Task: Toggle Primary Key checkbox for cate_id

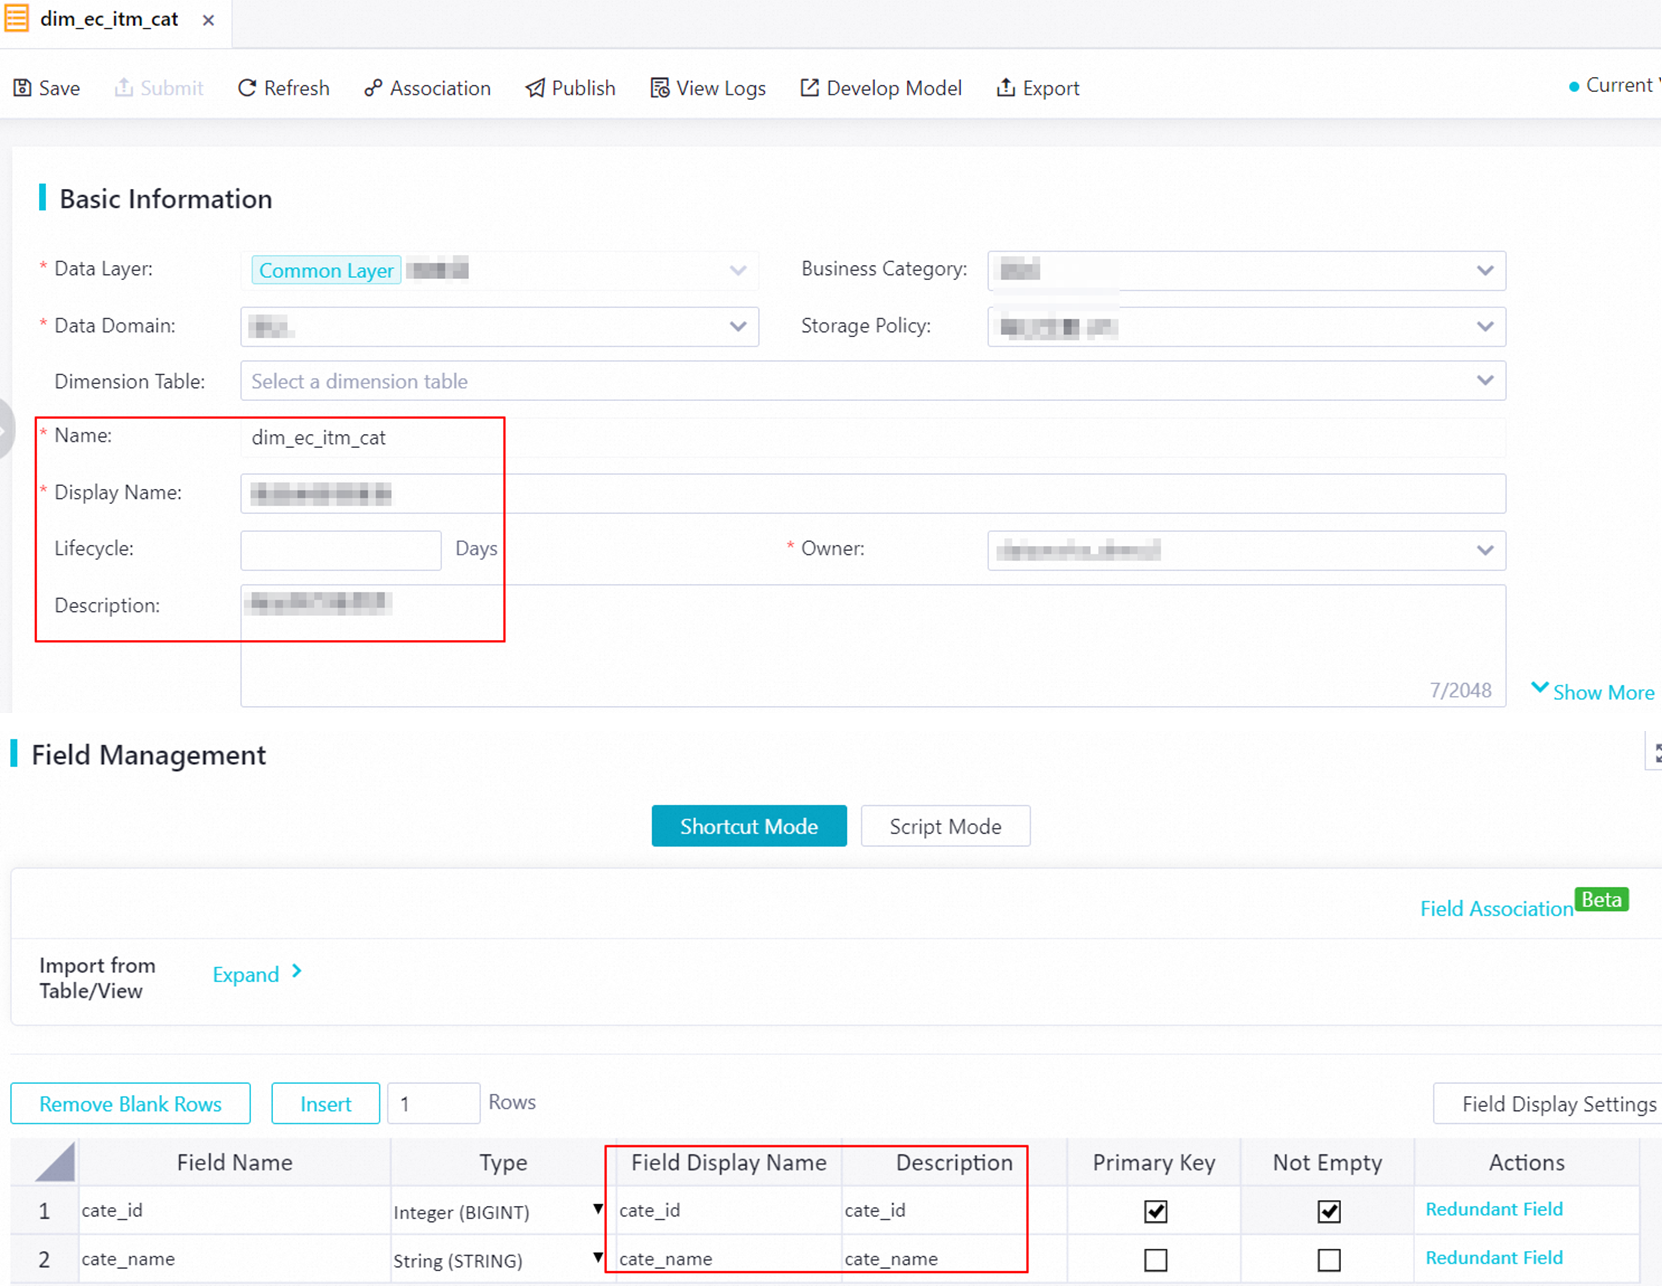Action: (x=1155, y=1211)
